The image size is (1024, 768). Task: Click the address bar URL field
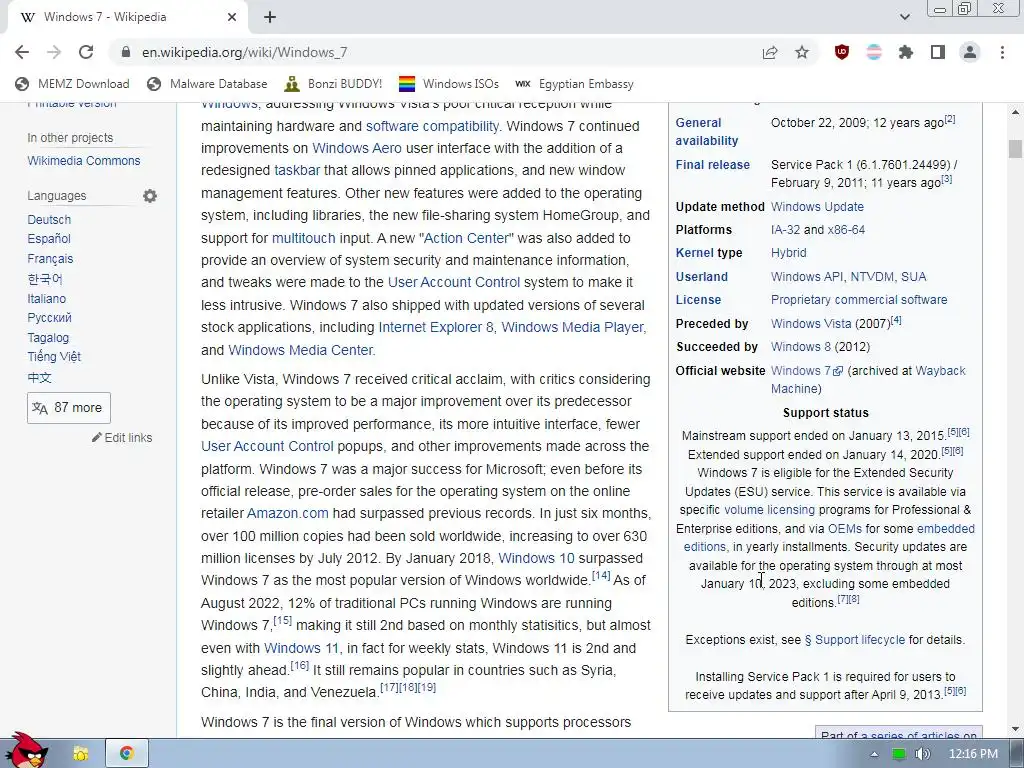point(431,52)
